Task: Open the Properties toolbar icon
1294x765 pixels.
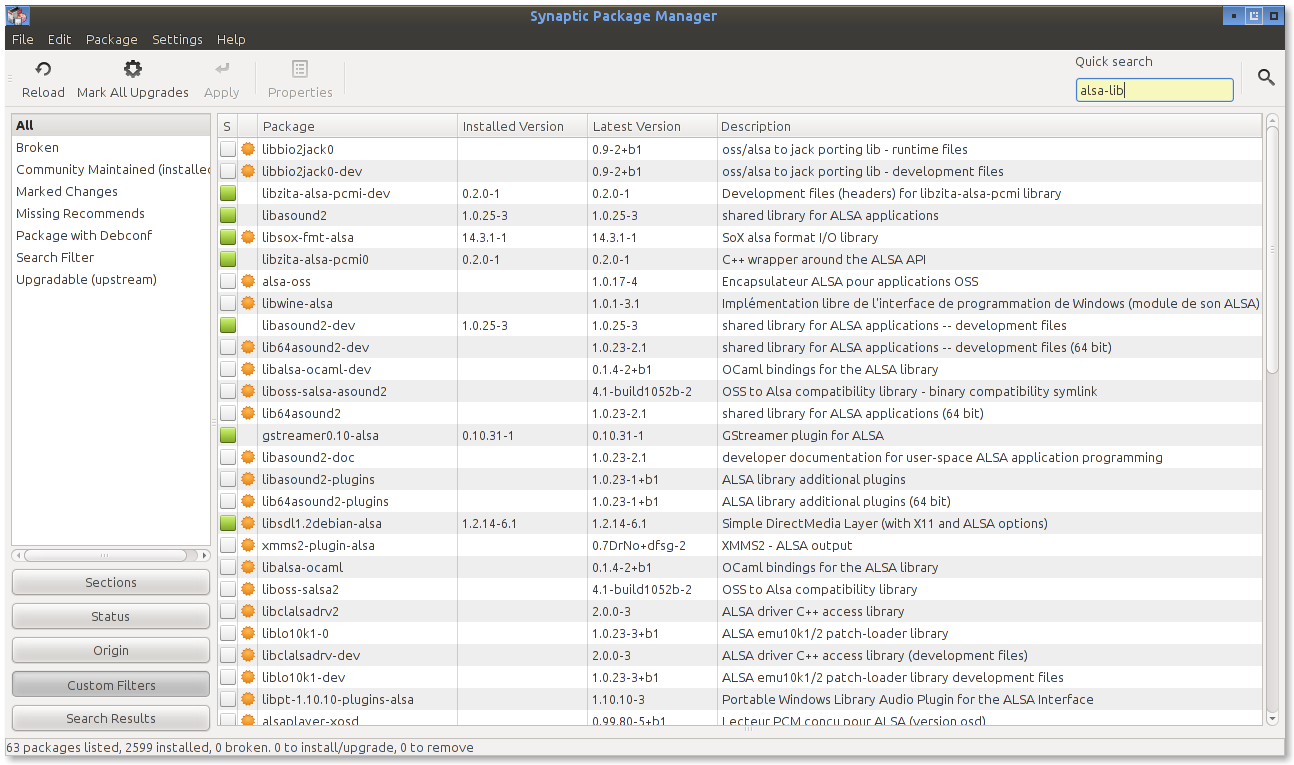Action: point(300,69)
